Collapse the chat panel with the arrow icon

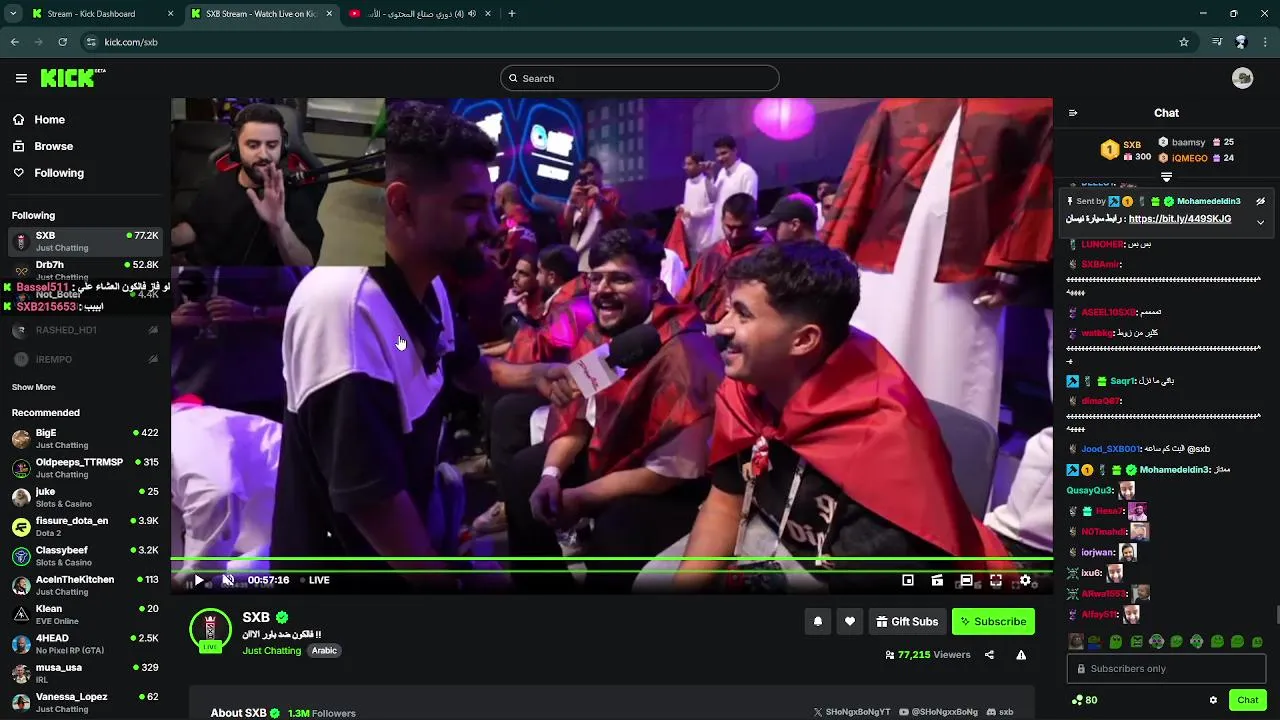[x=1073, y=113]
